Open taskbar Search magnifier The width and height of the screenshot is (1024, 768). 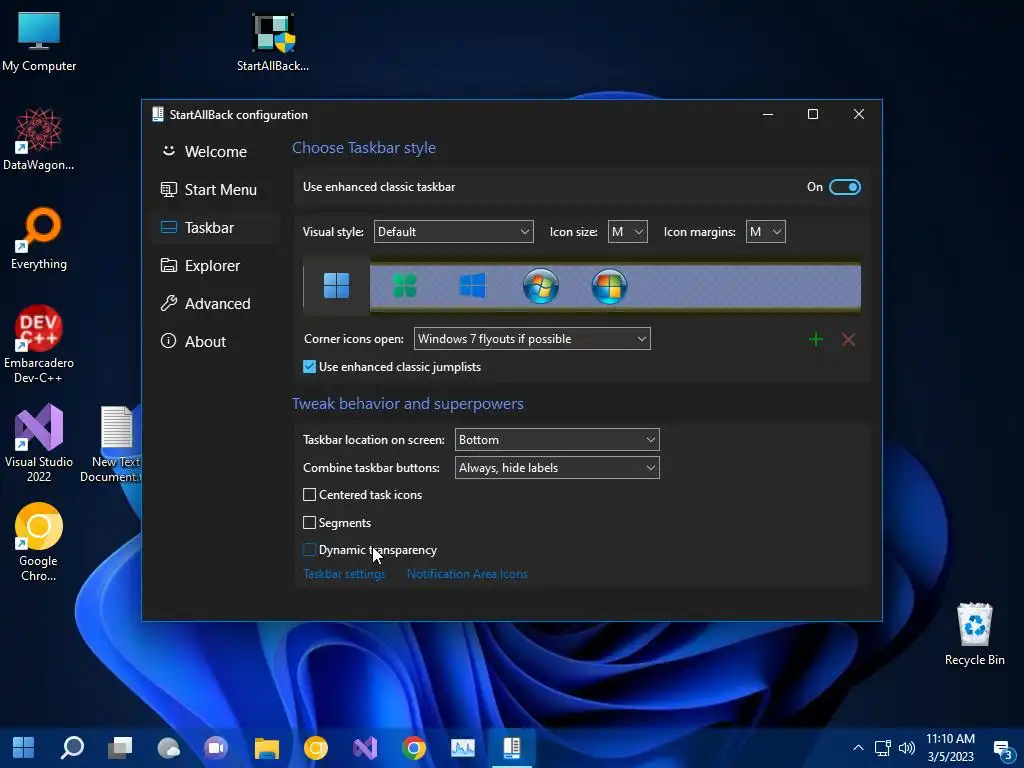point(72,748)
